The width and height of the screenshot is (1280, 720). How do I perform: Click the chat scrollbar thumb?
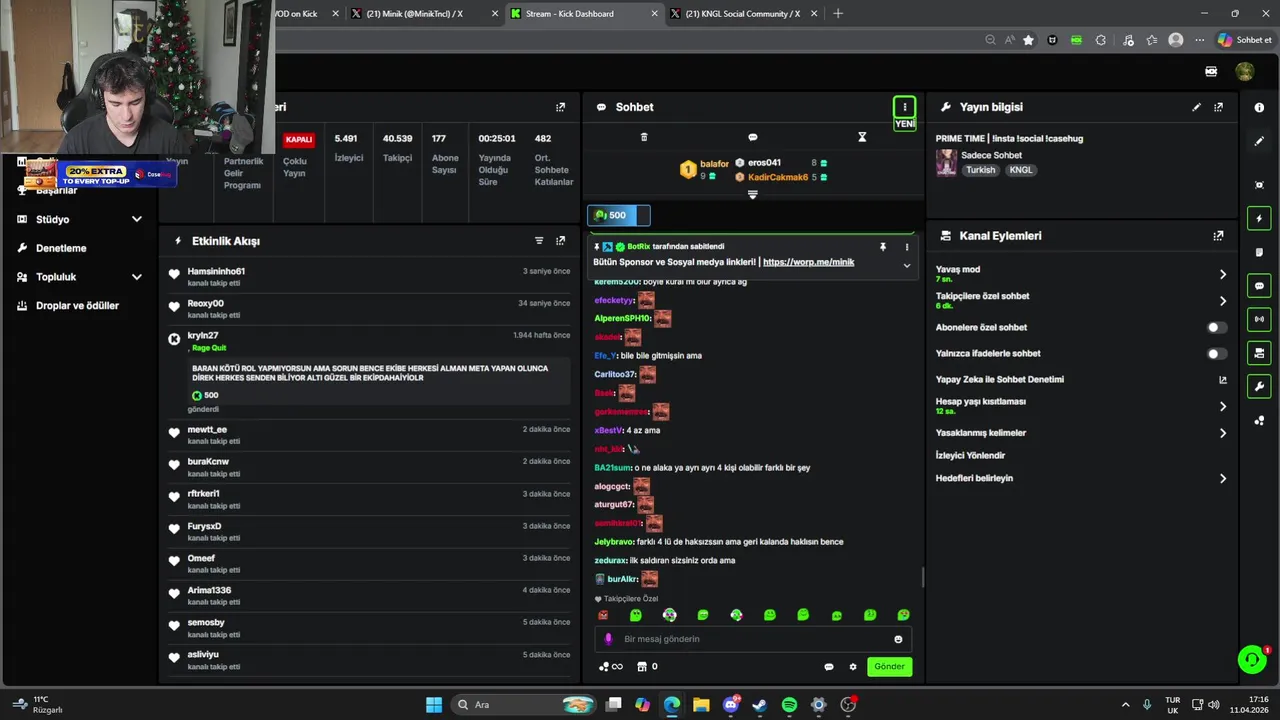click(922, 578)
